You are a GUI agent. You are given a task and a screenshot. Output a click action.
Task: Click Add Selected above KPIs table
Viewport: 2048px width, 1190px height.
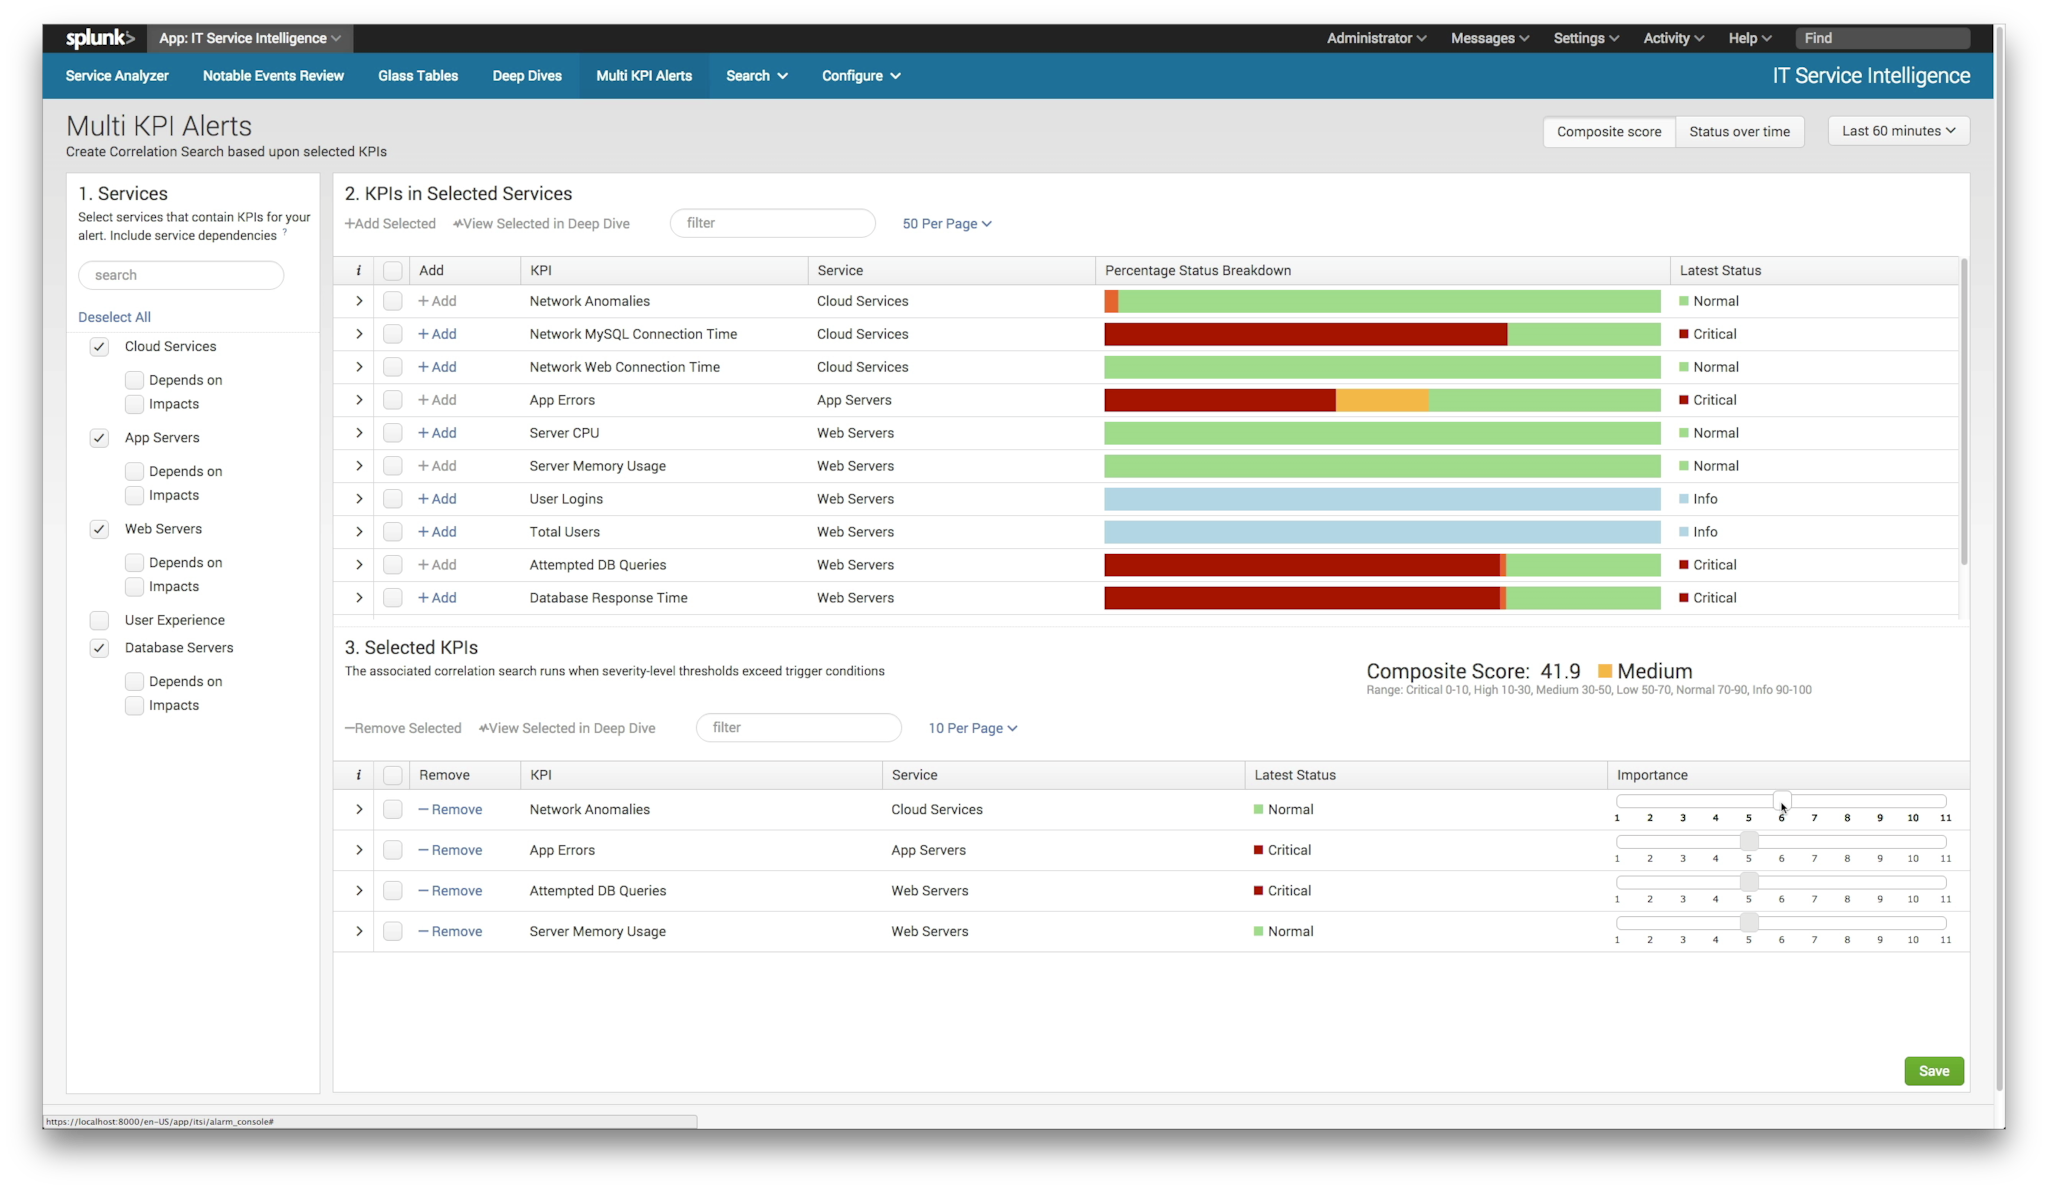click(x=390, y=224)
